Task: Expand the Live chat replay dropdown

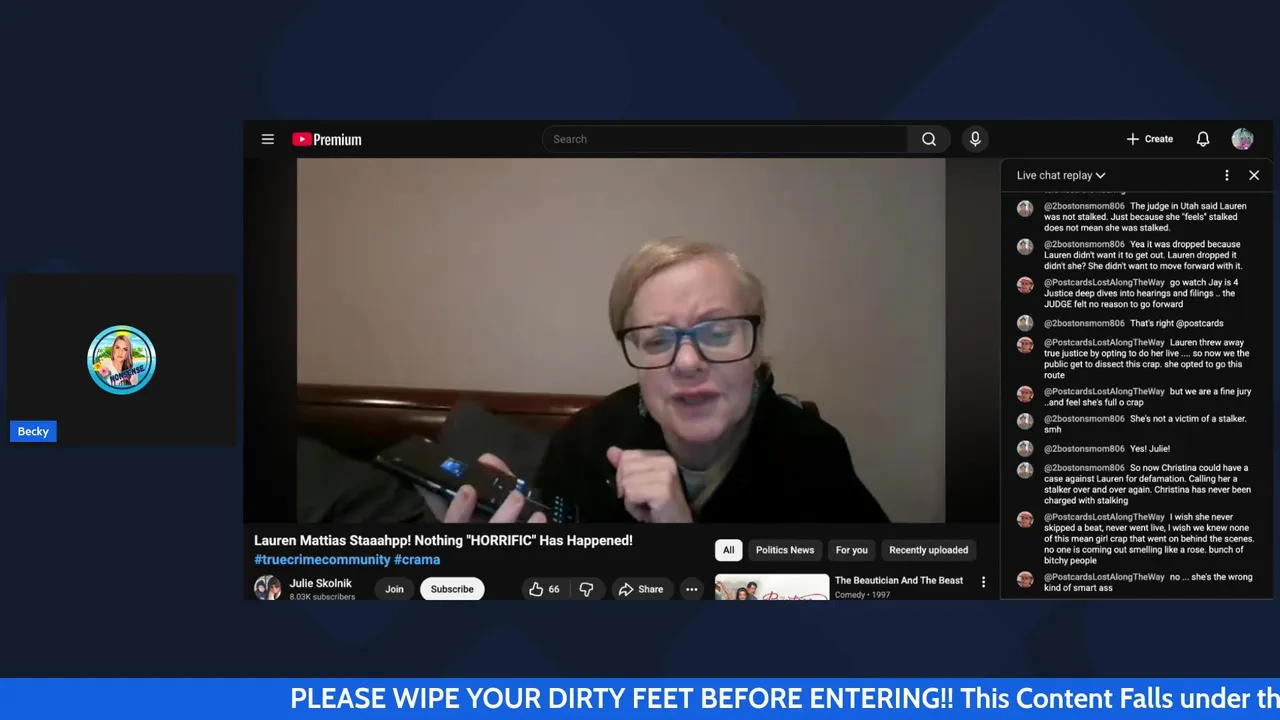Action: coord(1061,175)
